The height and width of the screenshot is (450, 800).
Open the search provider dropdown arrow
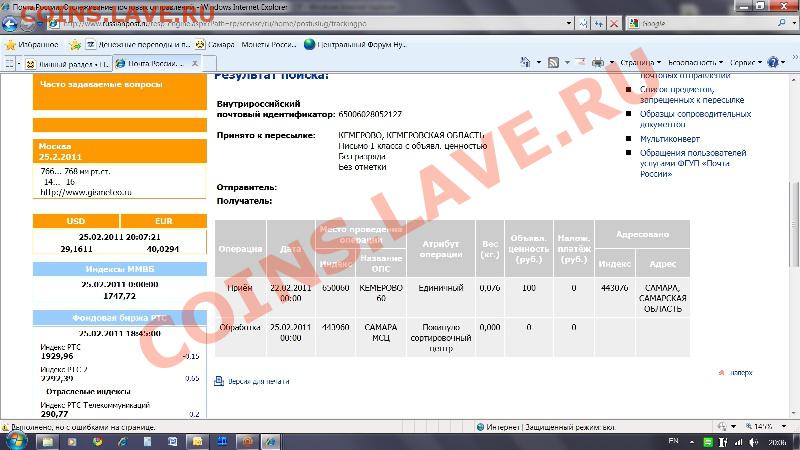click(x=793, y=23)
